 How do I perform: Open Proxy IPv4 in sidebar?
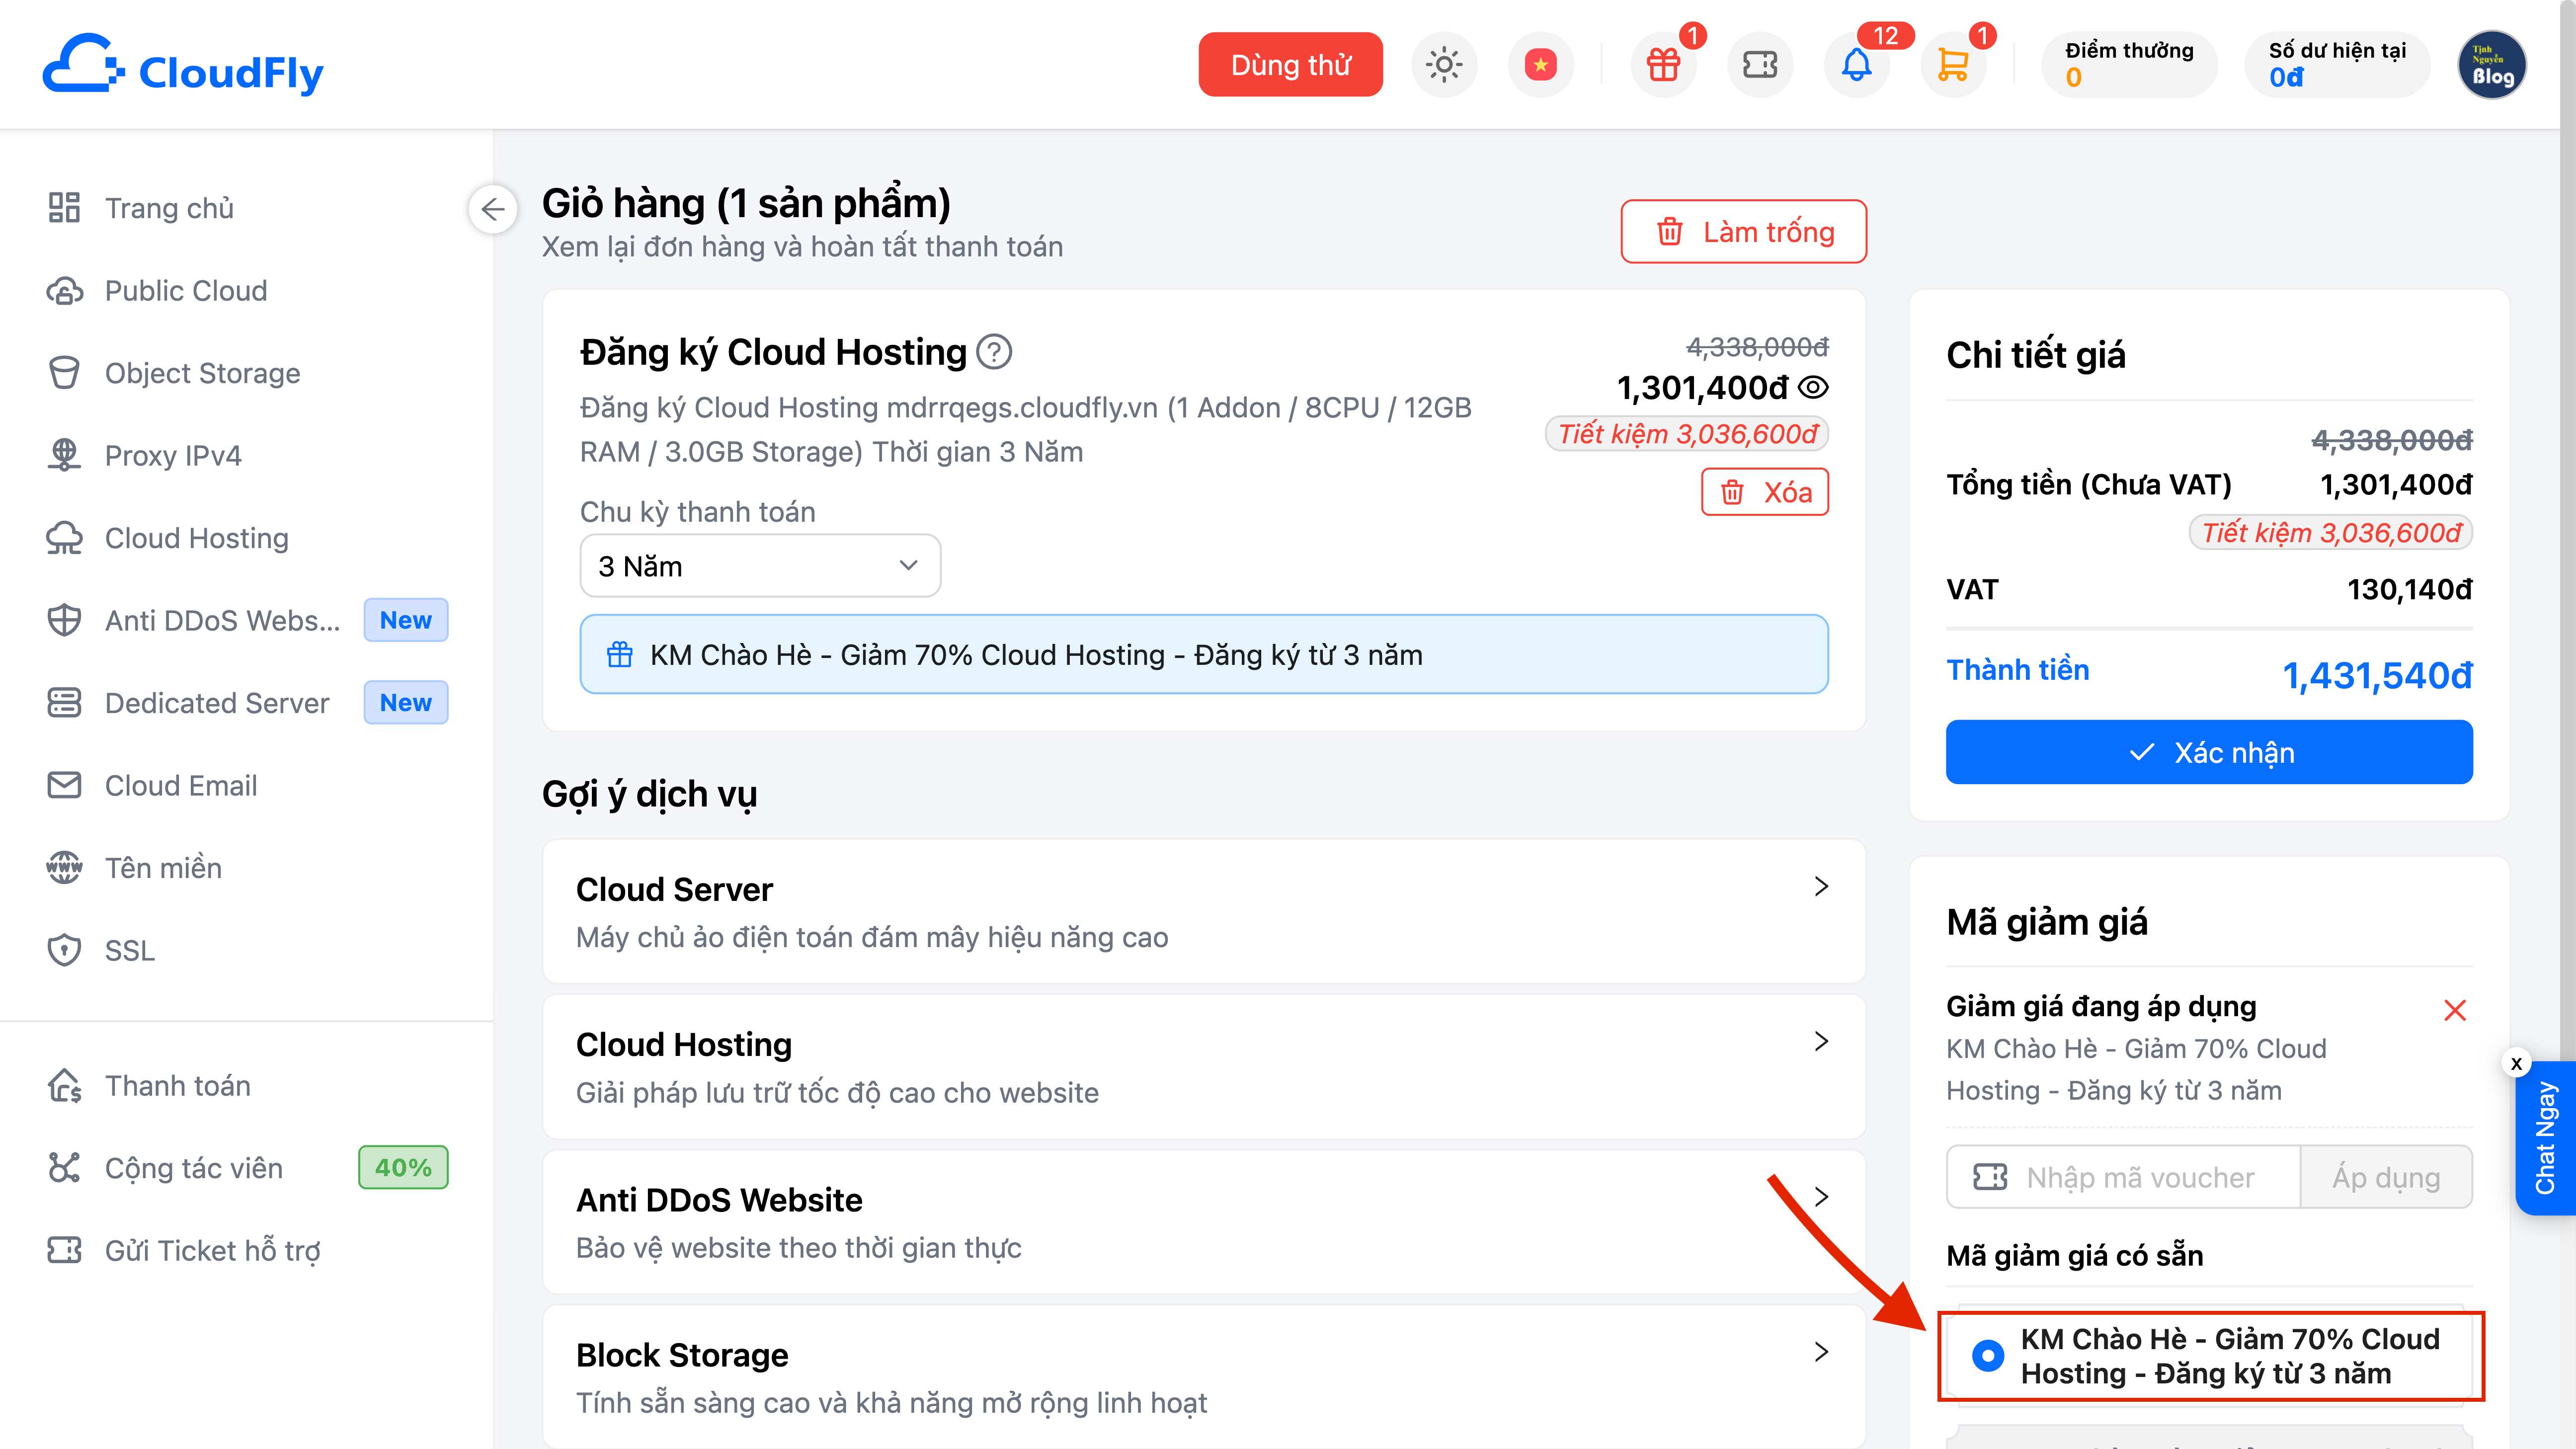[144, 456]
